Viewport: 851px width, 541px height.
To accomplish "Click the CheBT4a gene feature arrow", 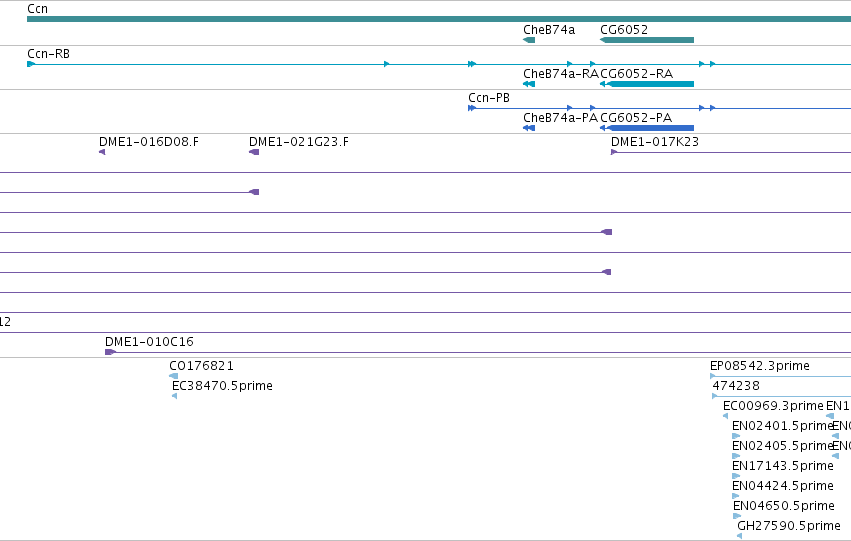I will [x=529, y=40].
